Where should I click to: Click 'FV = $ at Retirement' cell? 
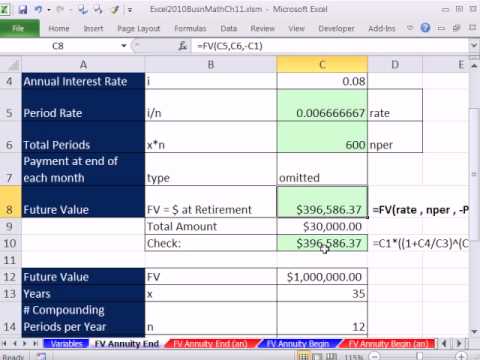[x=211, y=202]
